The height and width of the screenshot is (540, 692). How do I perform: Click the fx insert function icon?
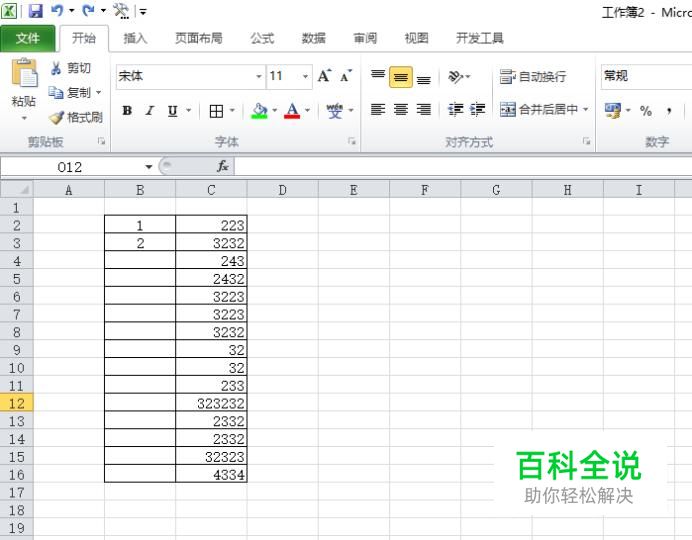click(222, 166)
